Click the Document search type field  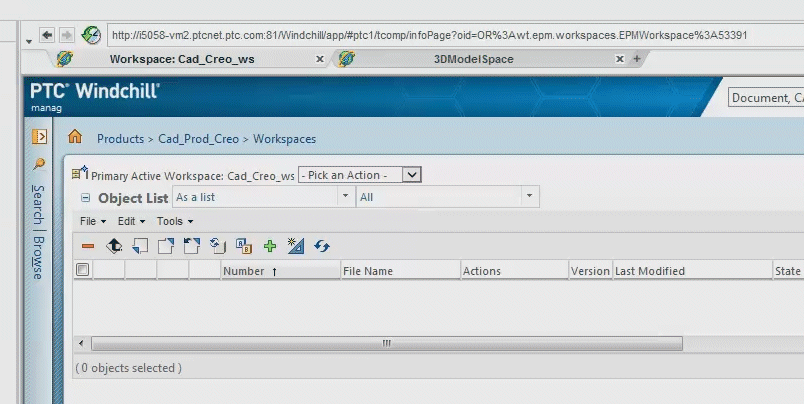point(766,97)
